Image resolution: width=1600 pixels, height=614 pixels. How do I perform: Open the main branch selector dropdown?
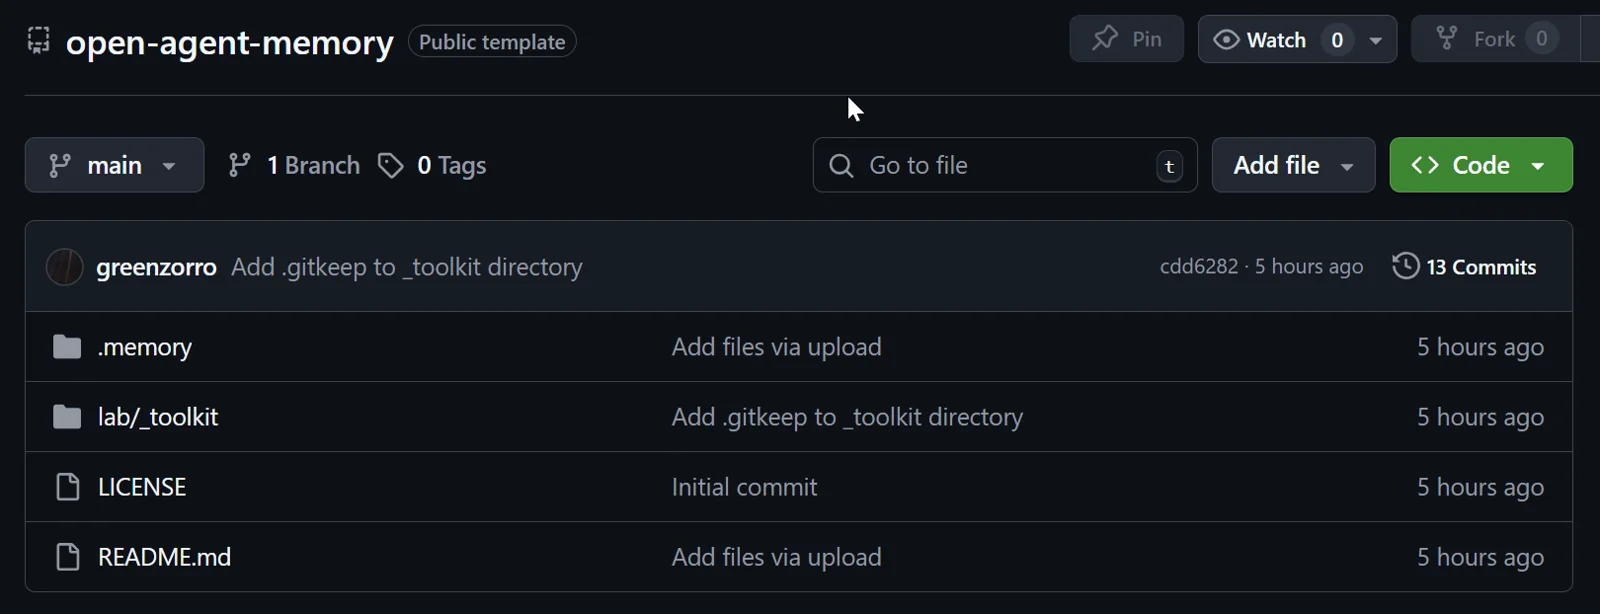pos(114,165)
